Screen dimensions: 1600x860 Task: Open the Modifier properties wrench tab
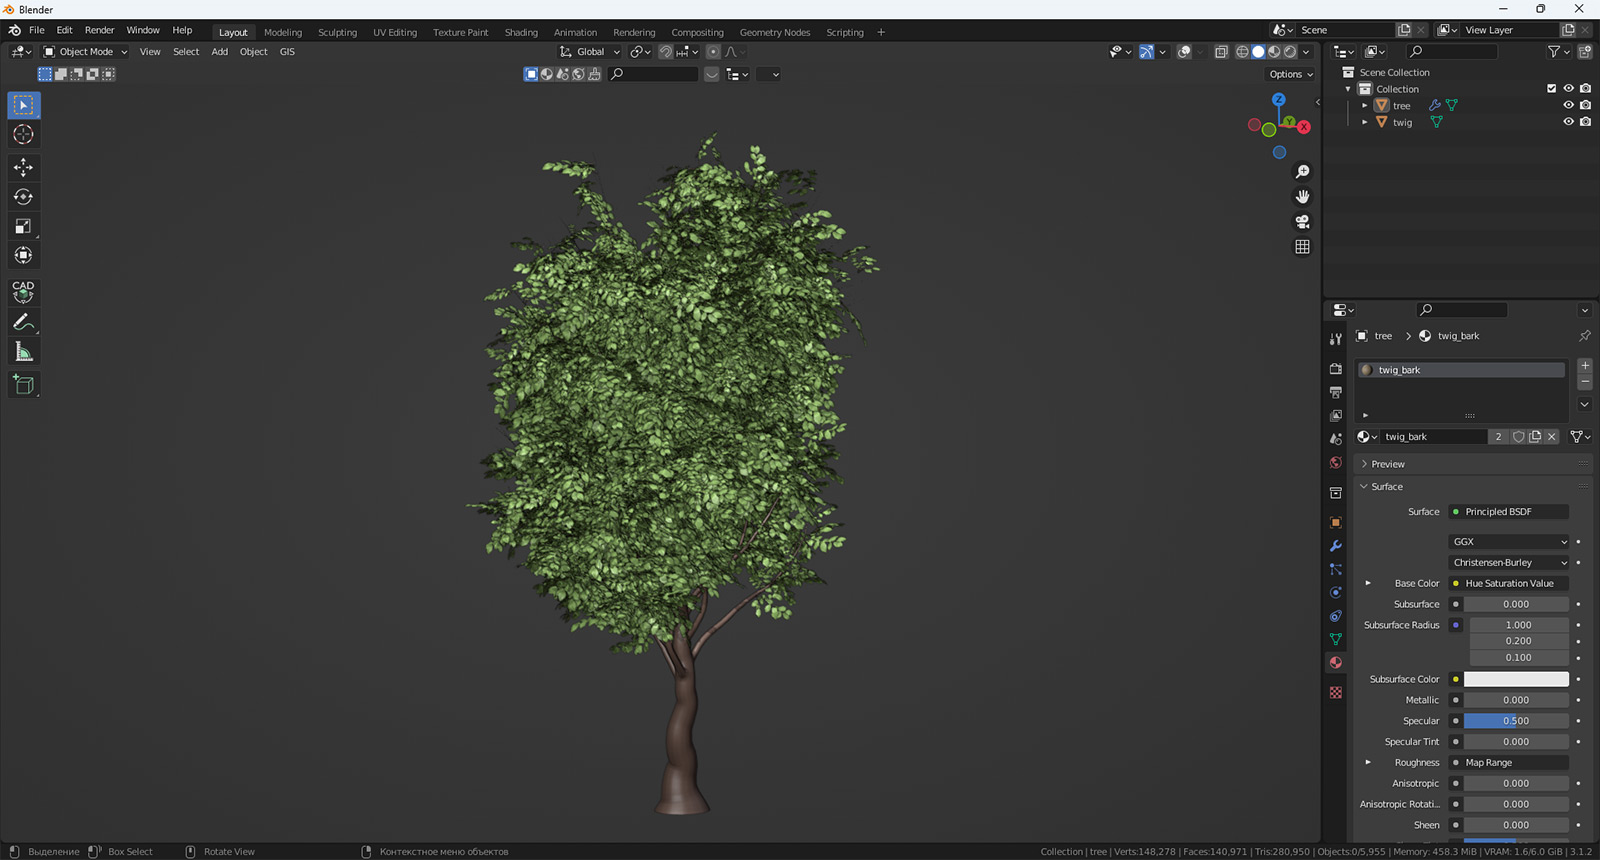pos(1335,546)
